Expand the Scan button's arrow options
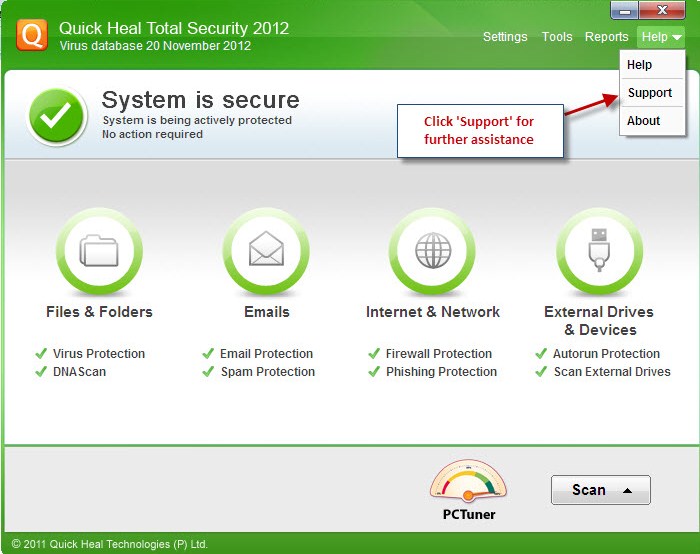Viewport: 700px width, 554px height. coord(627,490)
